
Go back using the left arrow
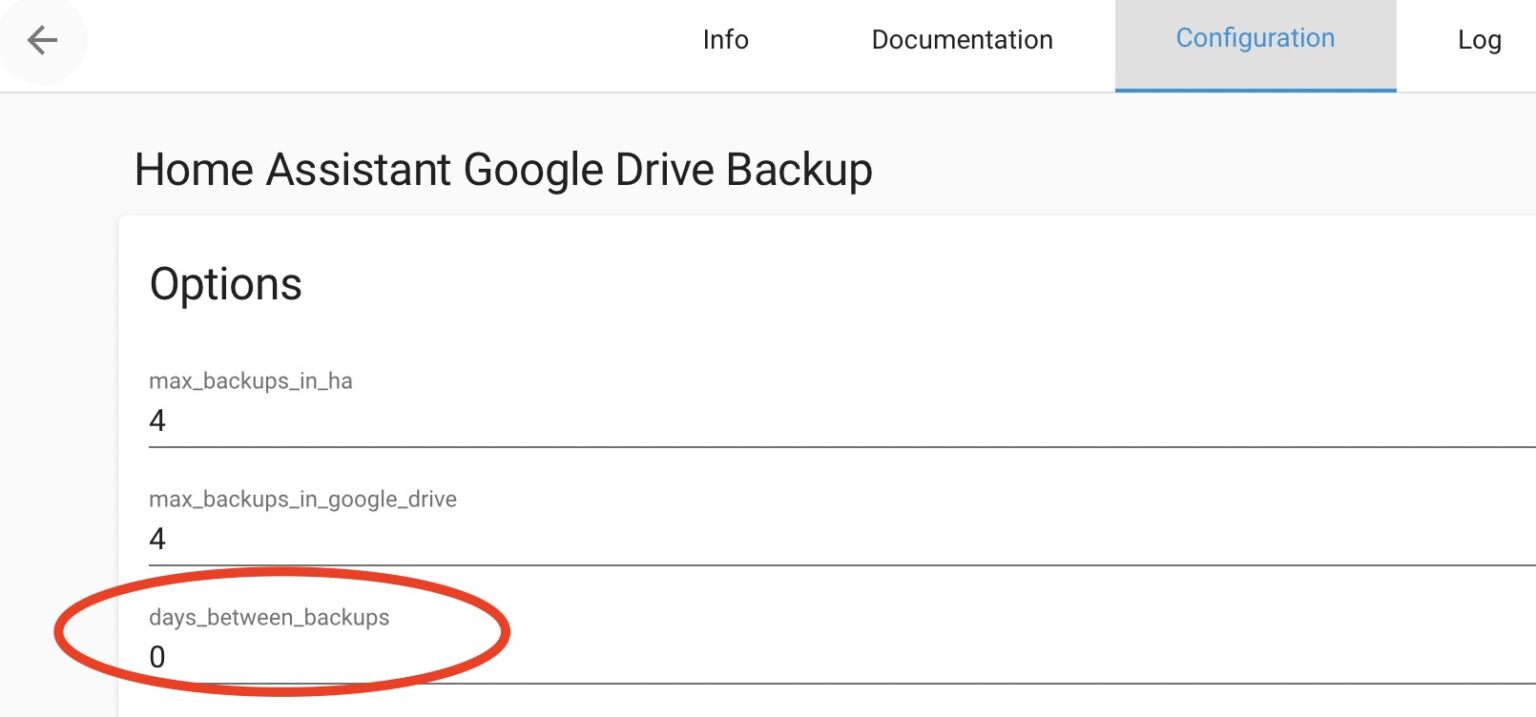pos(42,40)
